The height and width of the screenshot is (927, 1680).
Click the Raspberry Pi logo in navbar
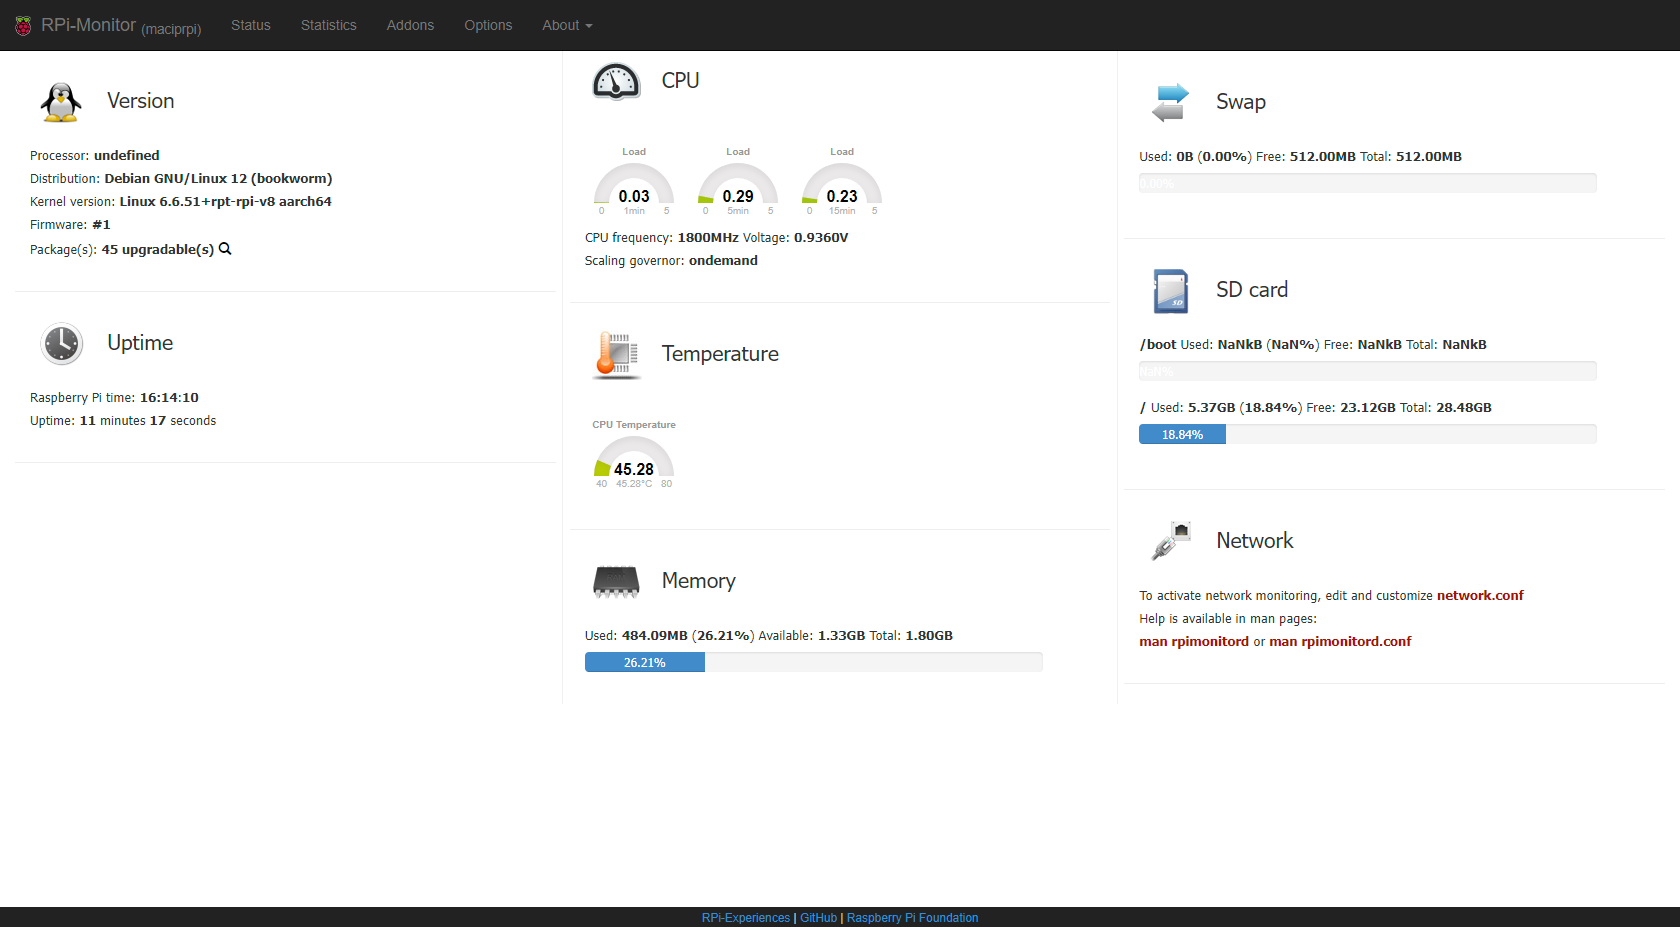point(23,26)
